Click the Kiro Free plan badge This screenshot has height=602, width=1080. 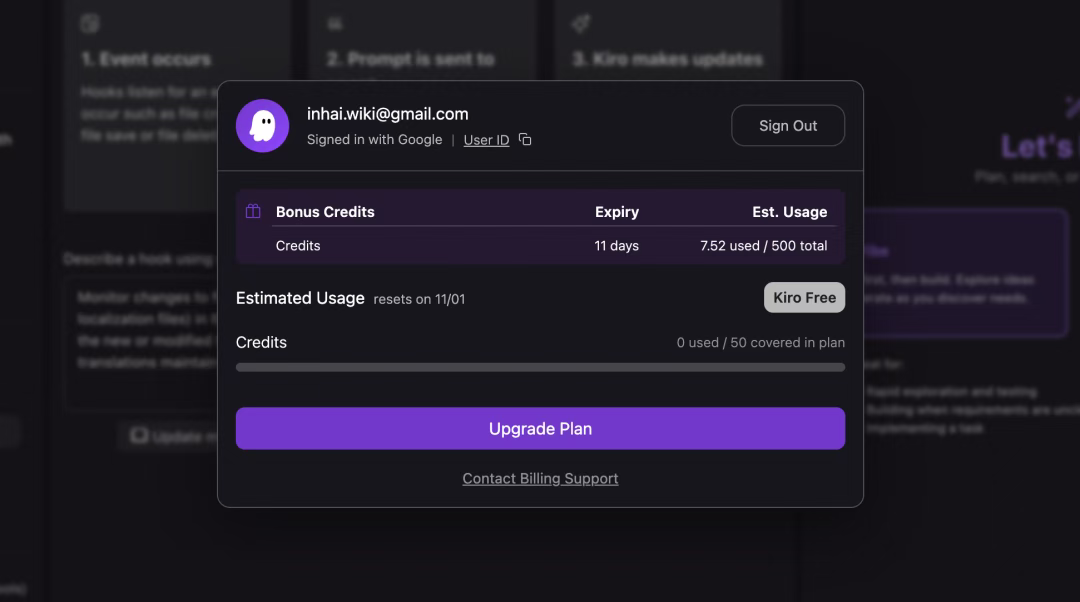(804, 298)
